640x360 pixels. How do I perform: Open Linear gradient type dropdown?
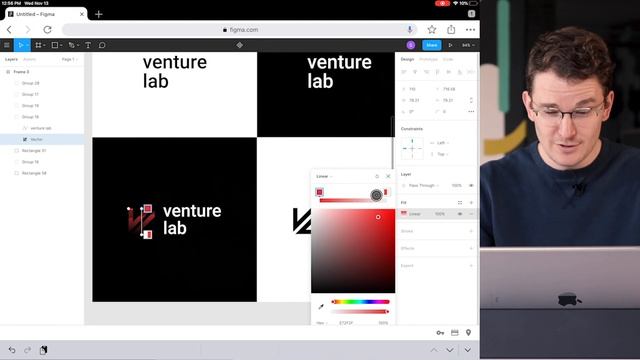tap(324, 176)
